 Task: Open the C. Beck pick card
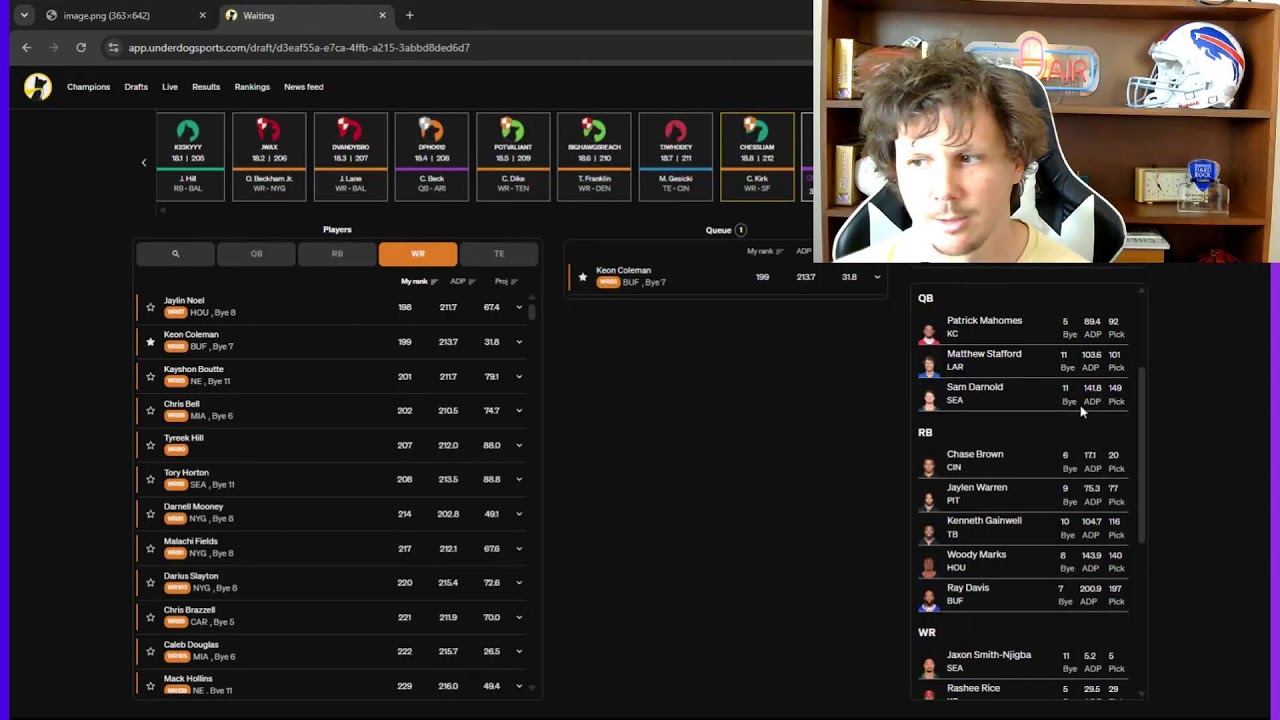431,157
